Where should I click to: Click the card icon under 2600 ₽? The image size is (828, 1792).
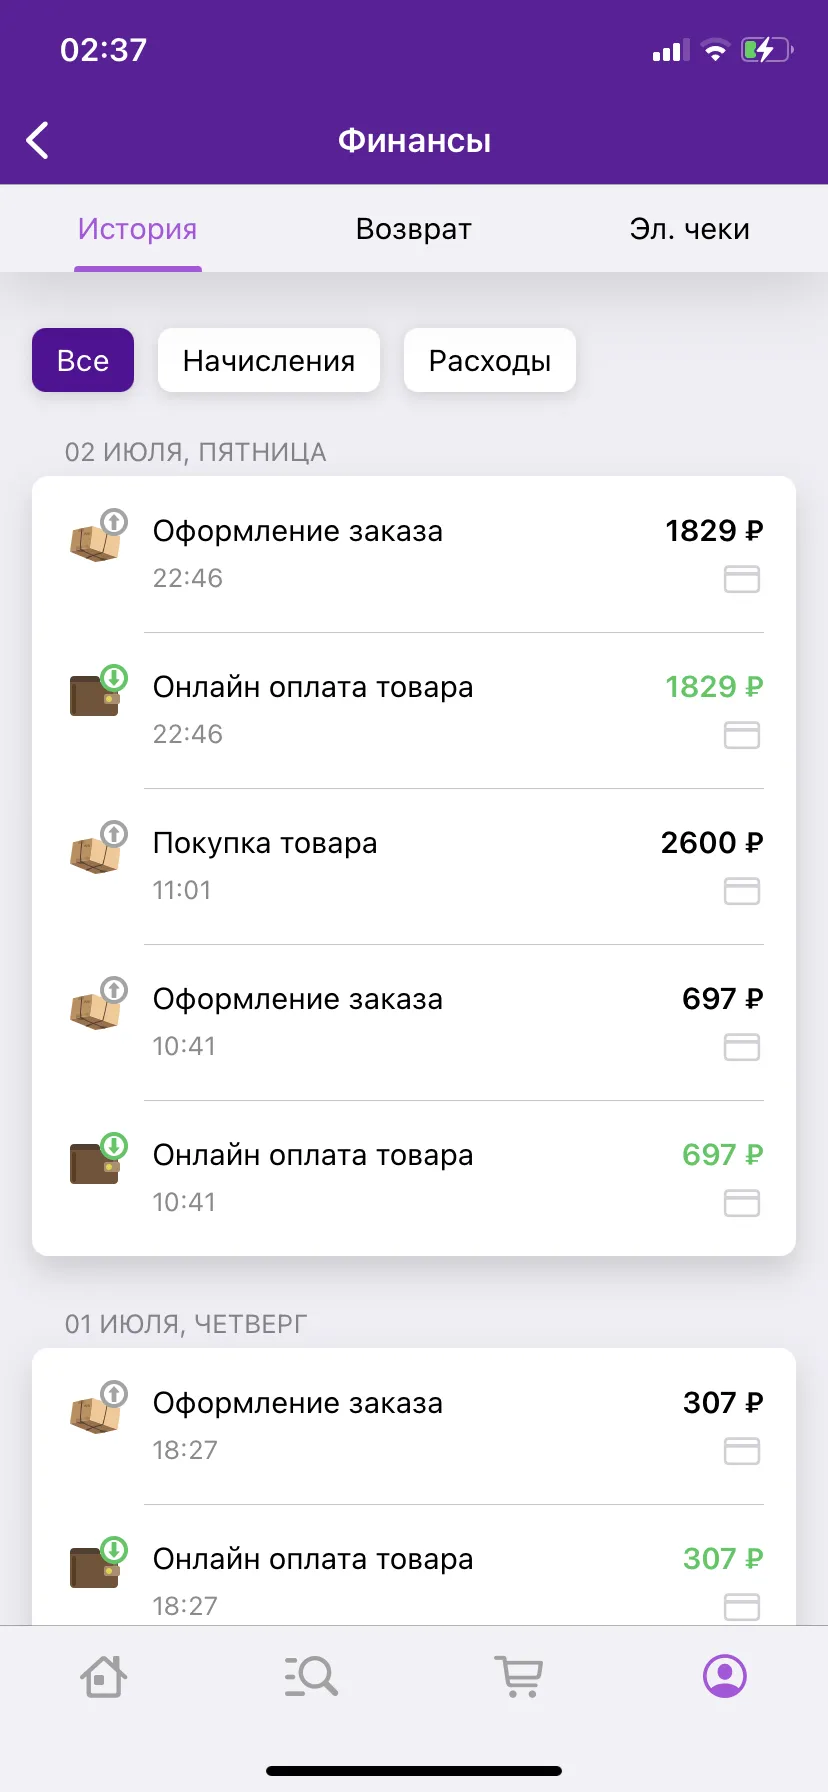742,891
